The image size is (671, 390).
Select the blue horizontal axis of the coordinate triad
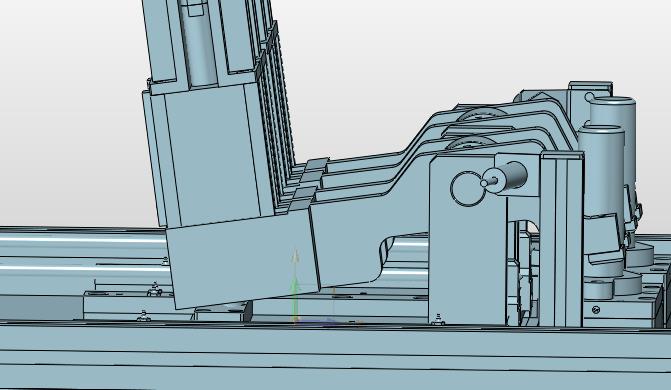(x=316, y=321)
